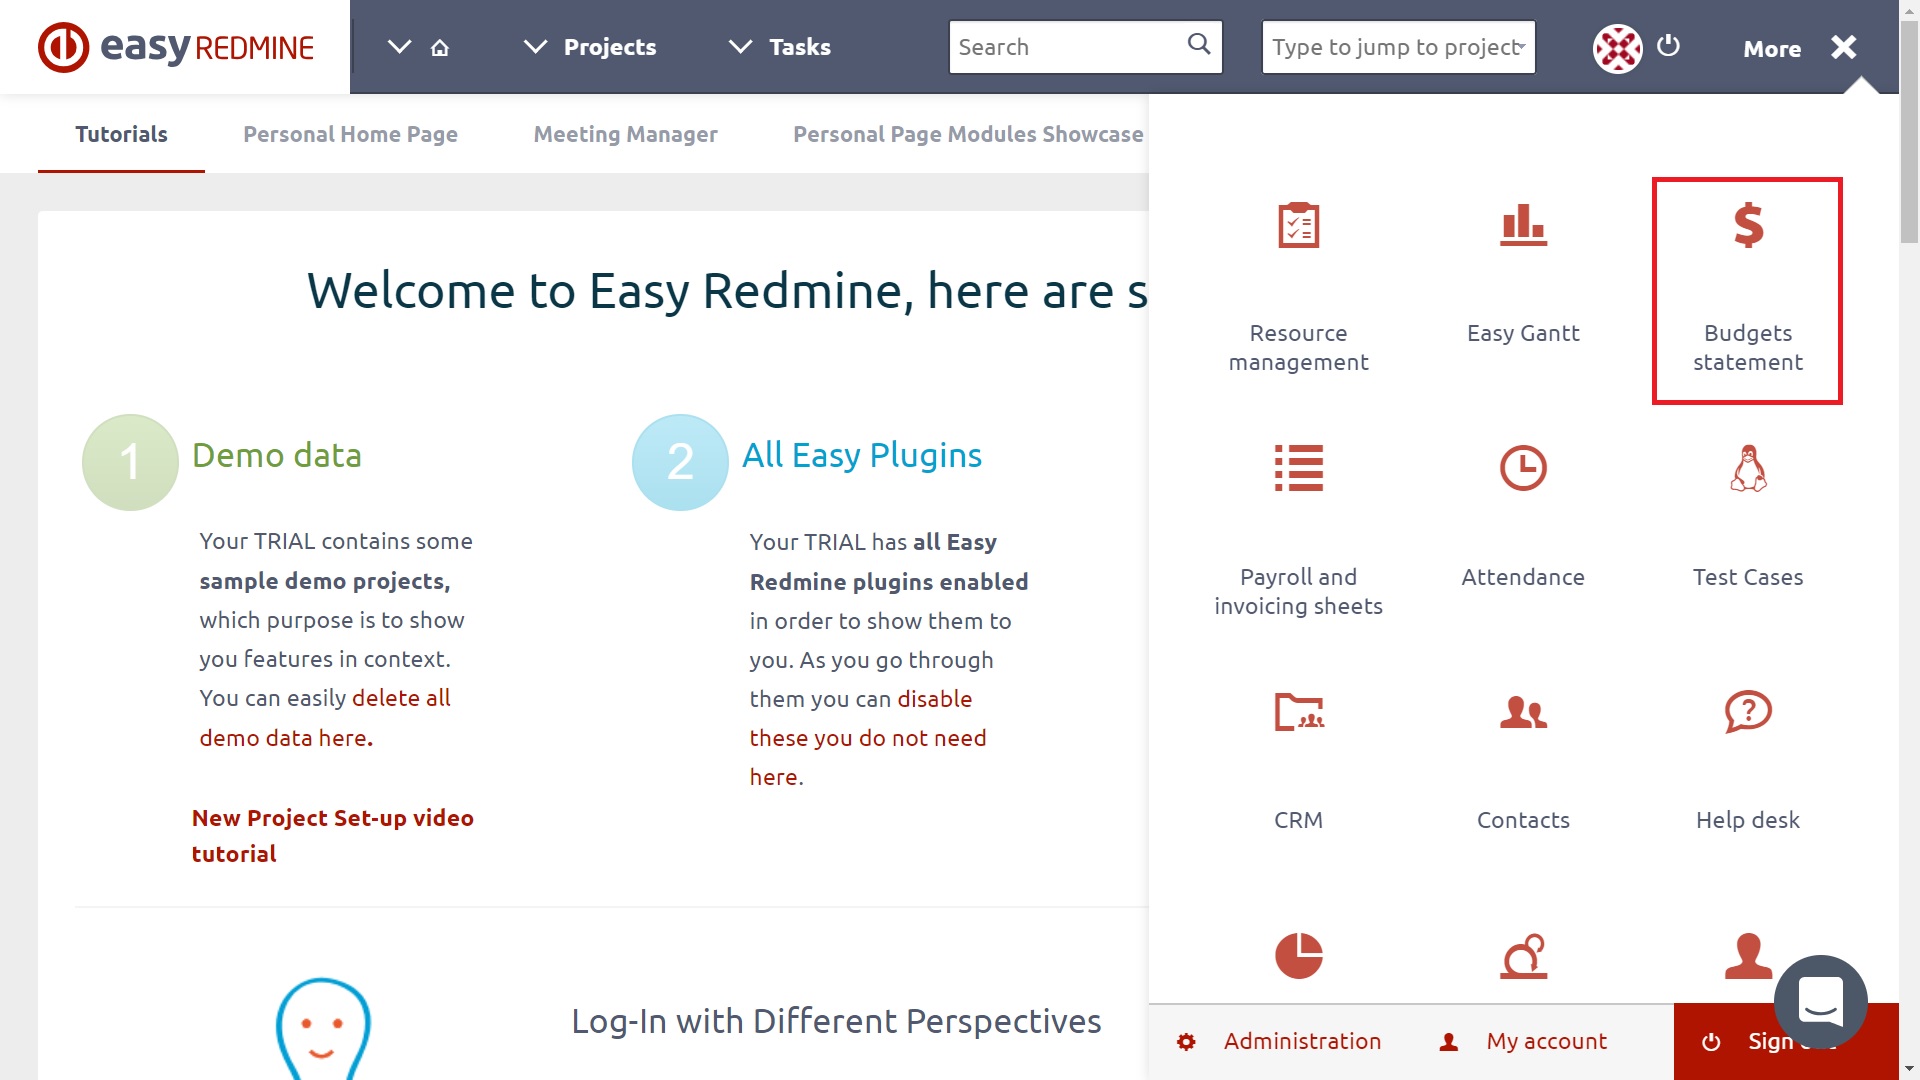
Task: Open the Tasks menu item
Action: [800, 47]
